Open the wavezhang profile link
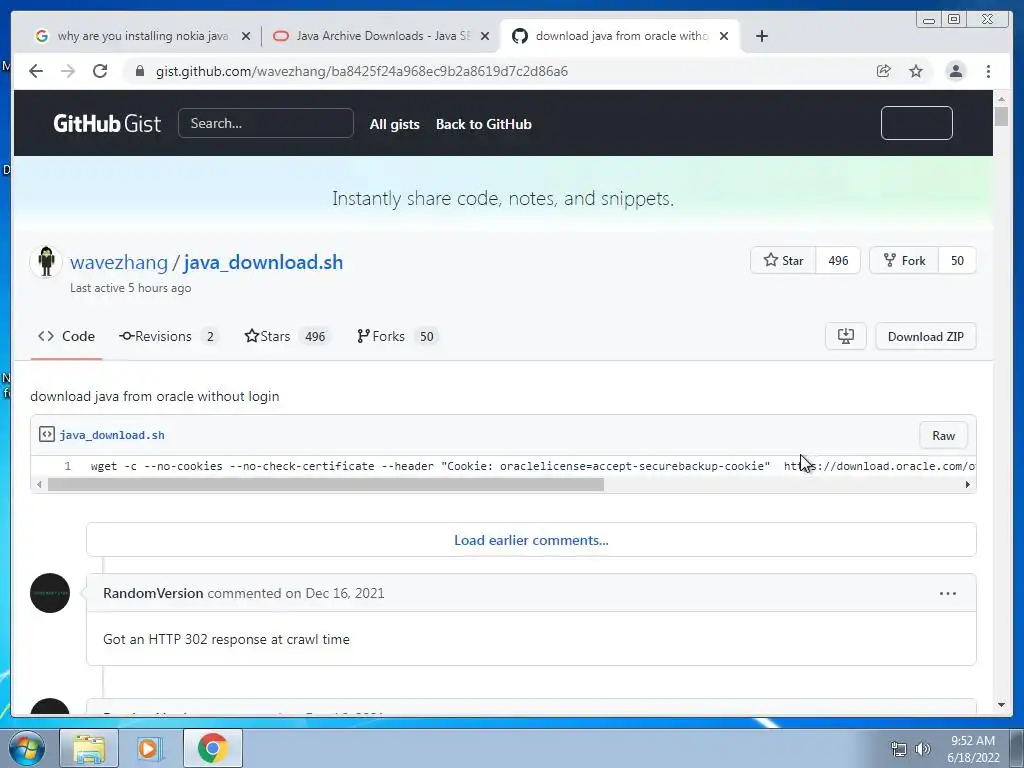 (119, 263)
